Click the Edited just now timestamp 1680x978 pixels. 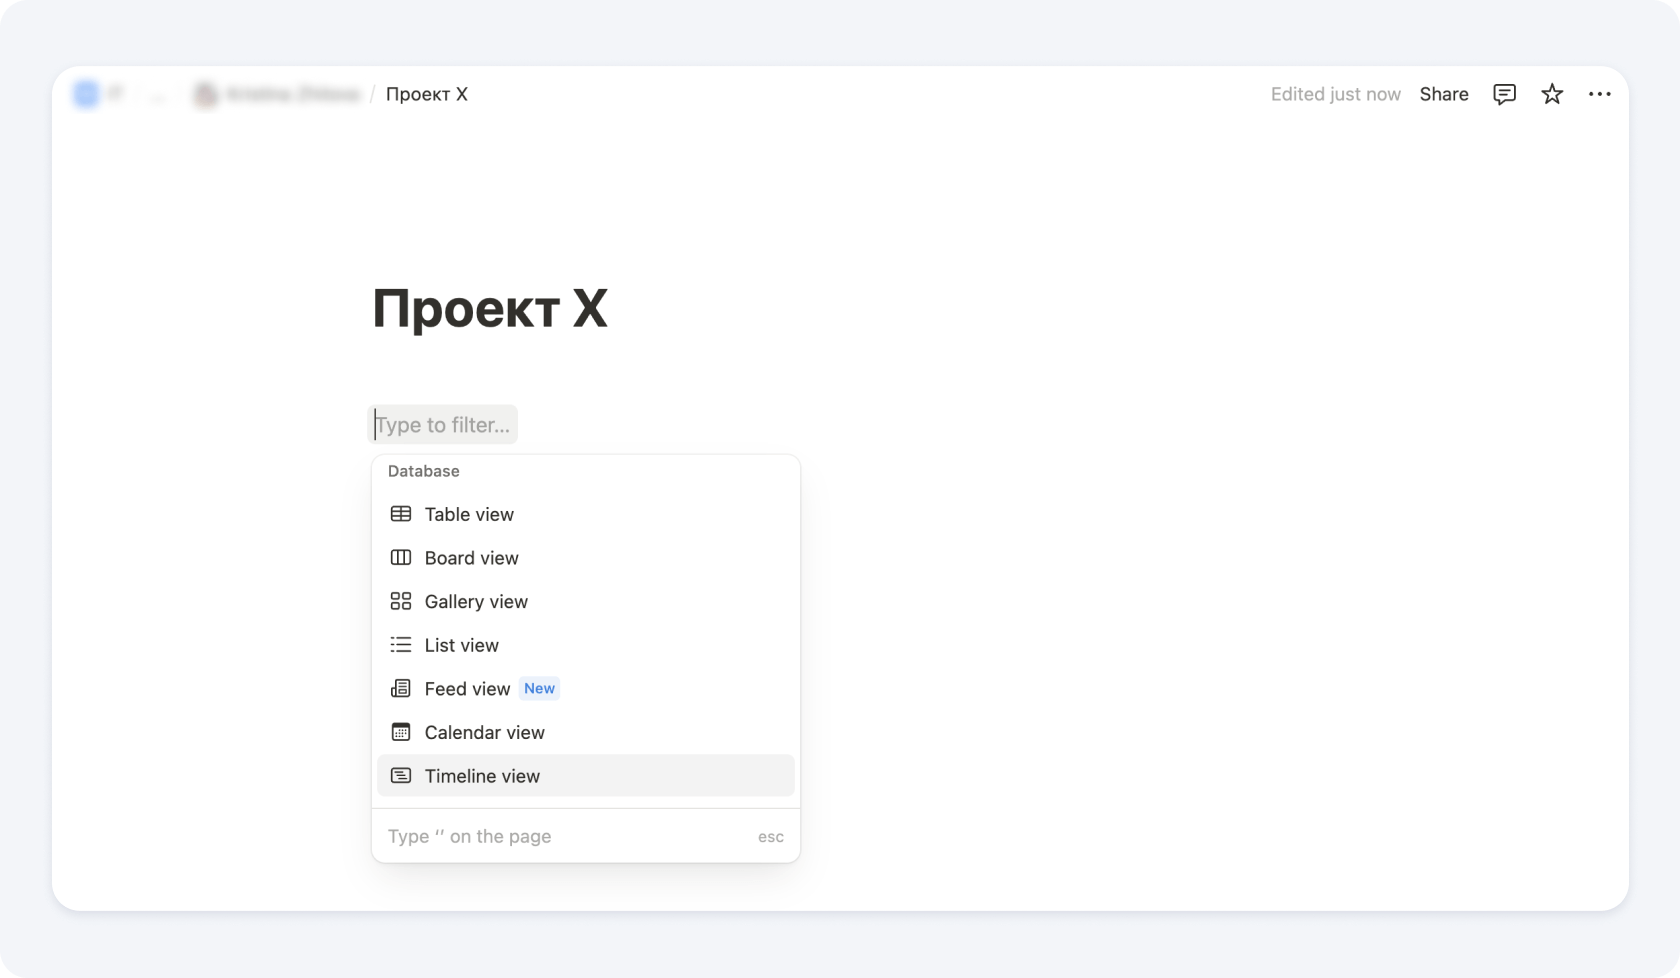[1335, 94]
